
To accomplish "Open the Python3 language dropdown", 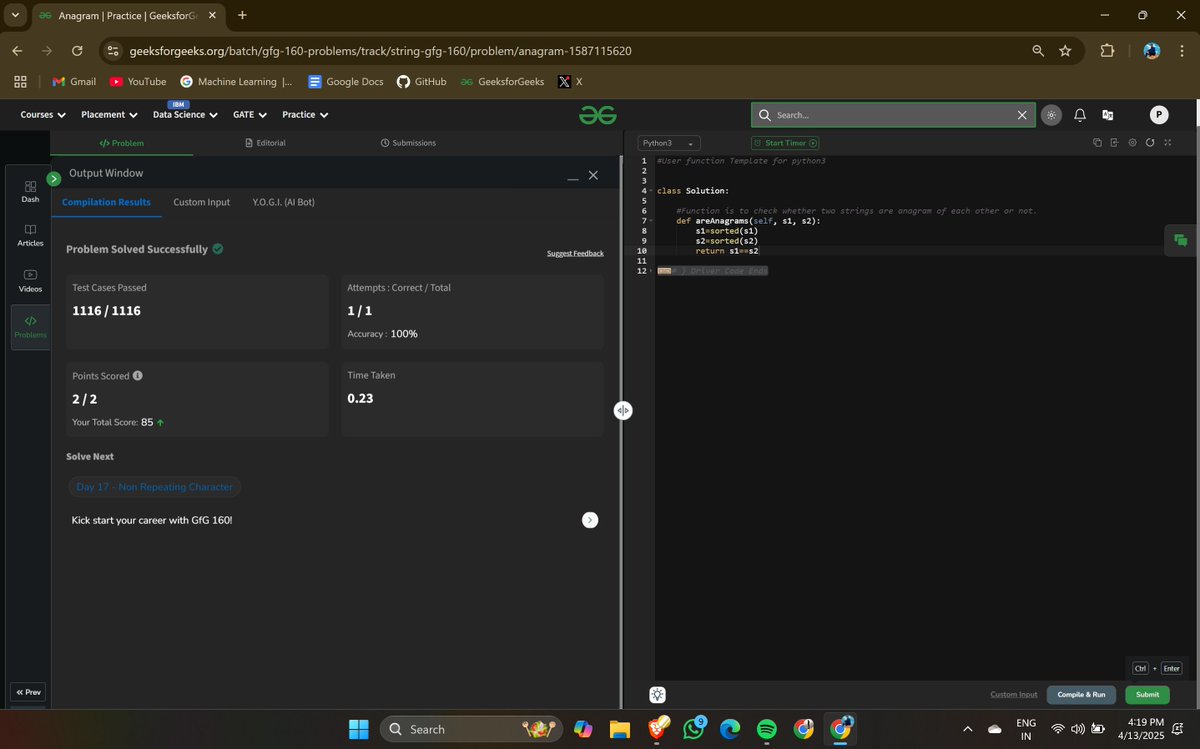I will 669,143.
